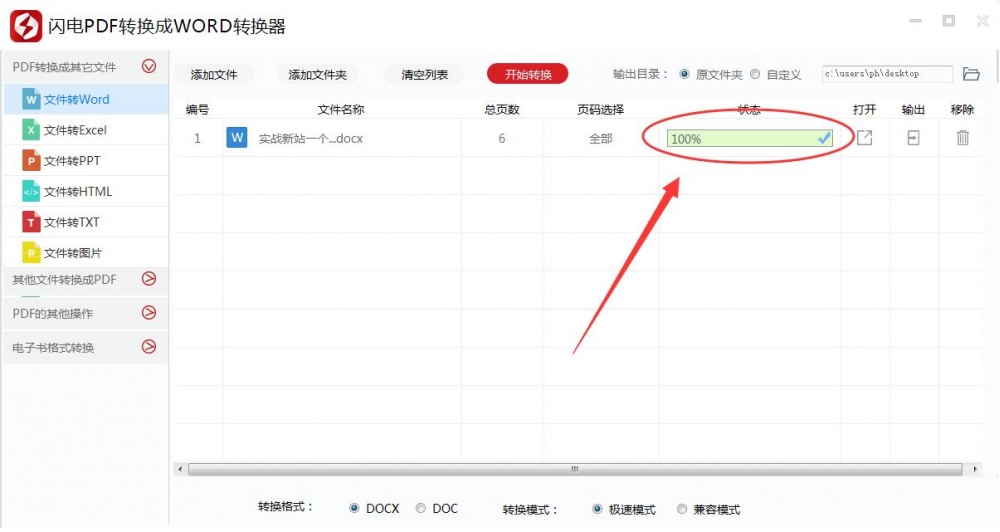1000x532 pixels.
Task: Click the 添加文件夹 button
Action: 317,75
